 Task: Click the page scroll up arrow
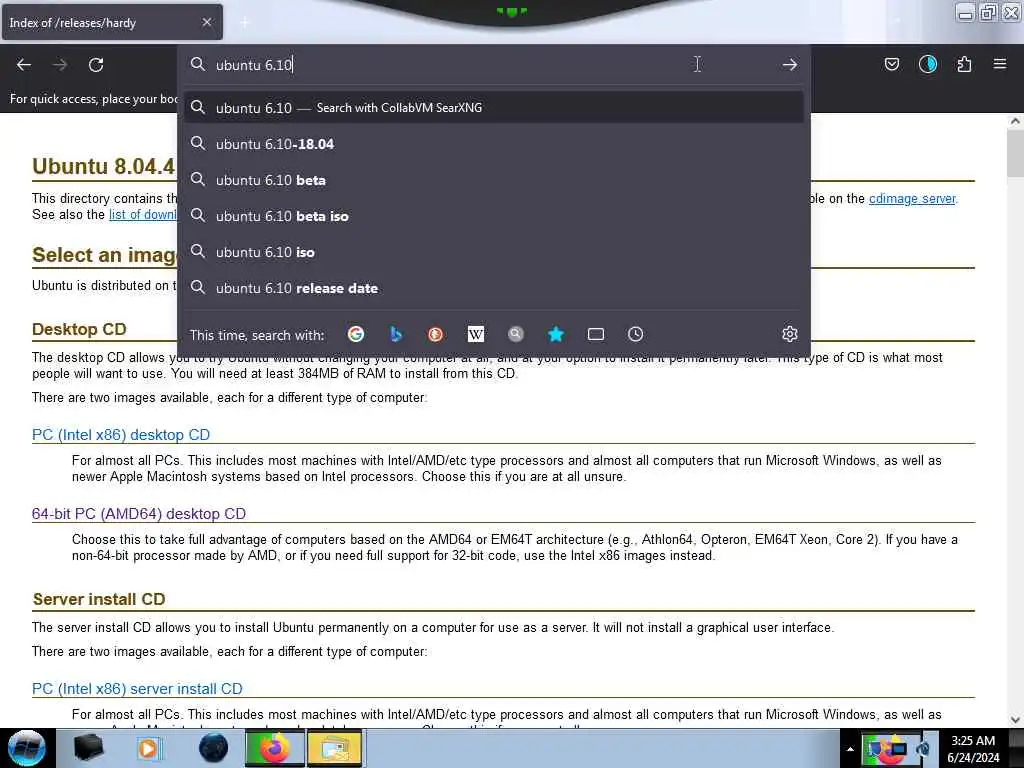point(1015,121)
